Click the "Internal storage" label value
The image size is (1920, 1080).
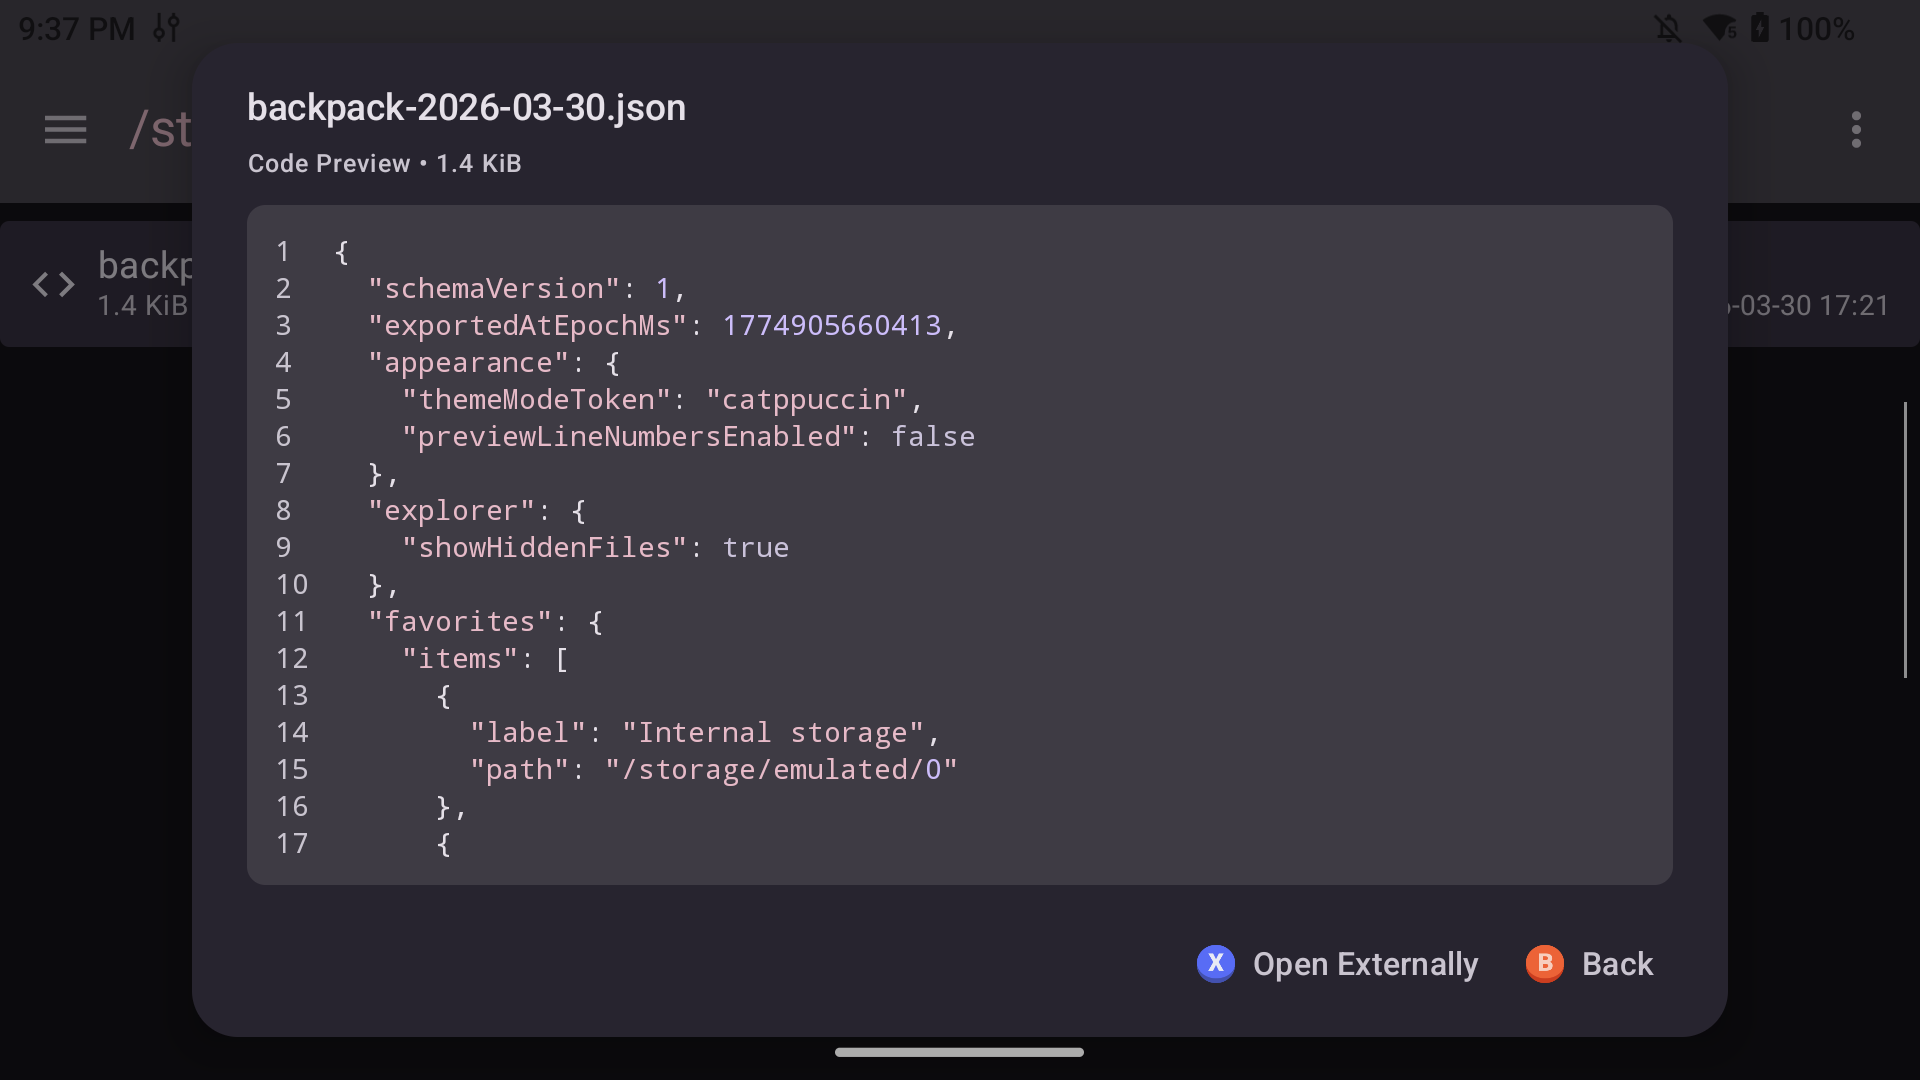[772, 733]
